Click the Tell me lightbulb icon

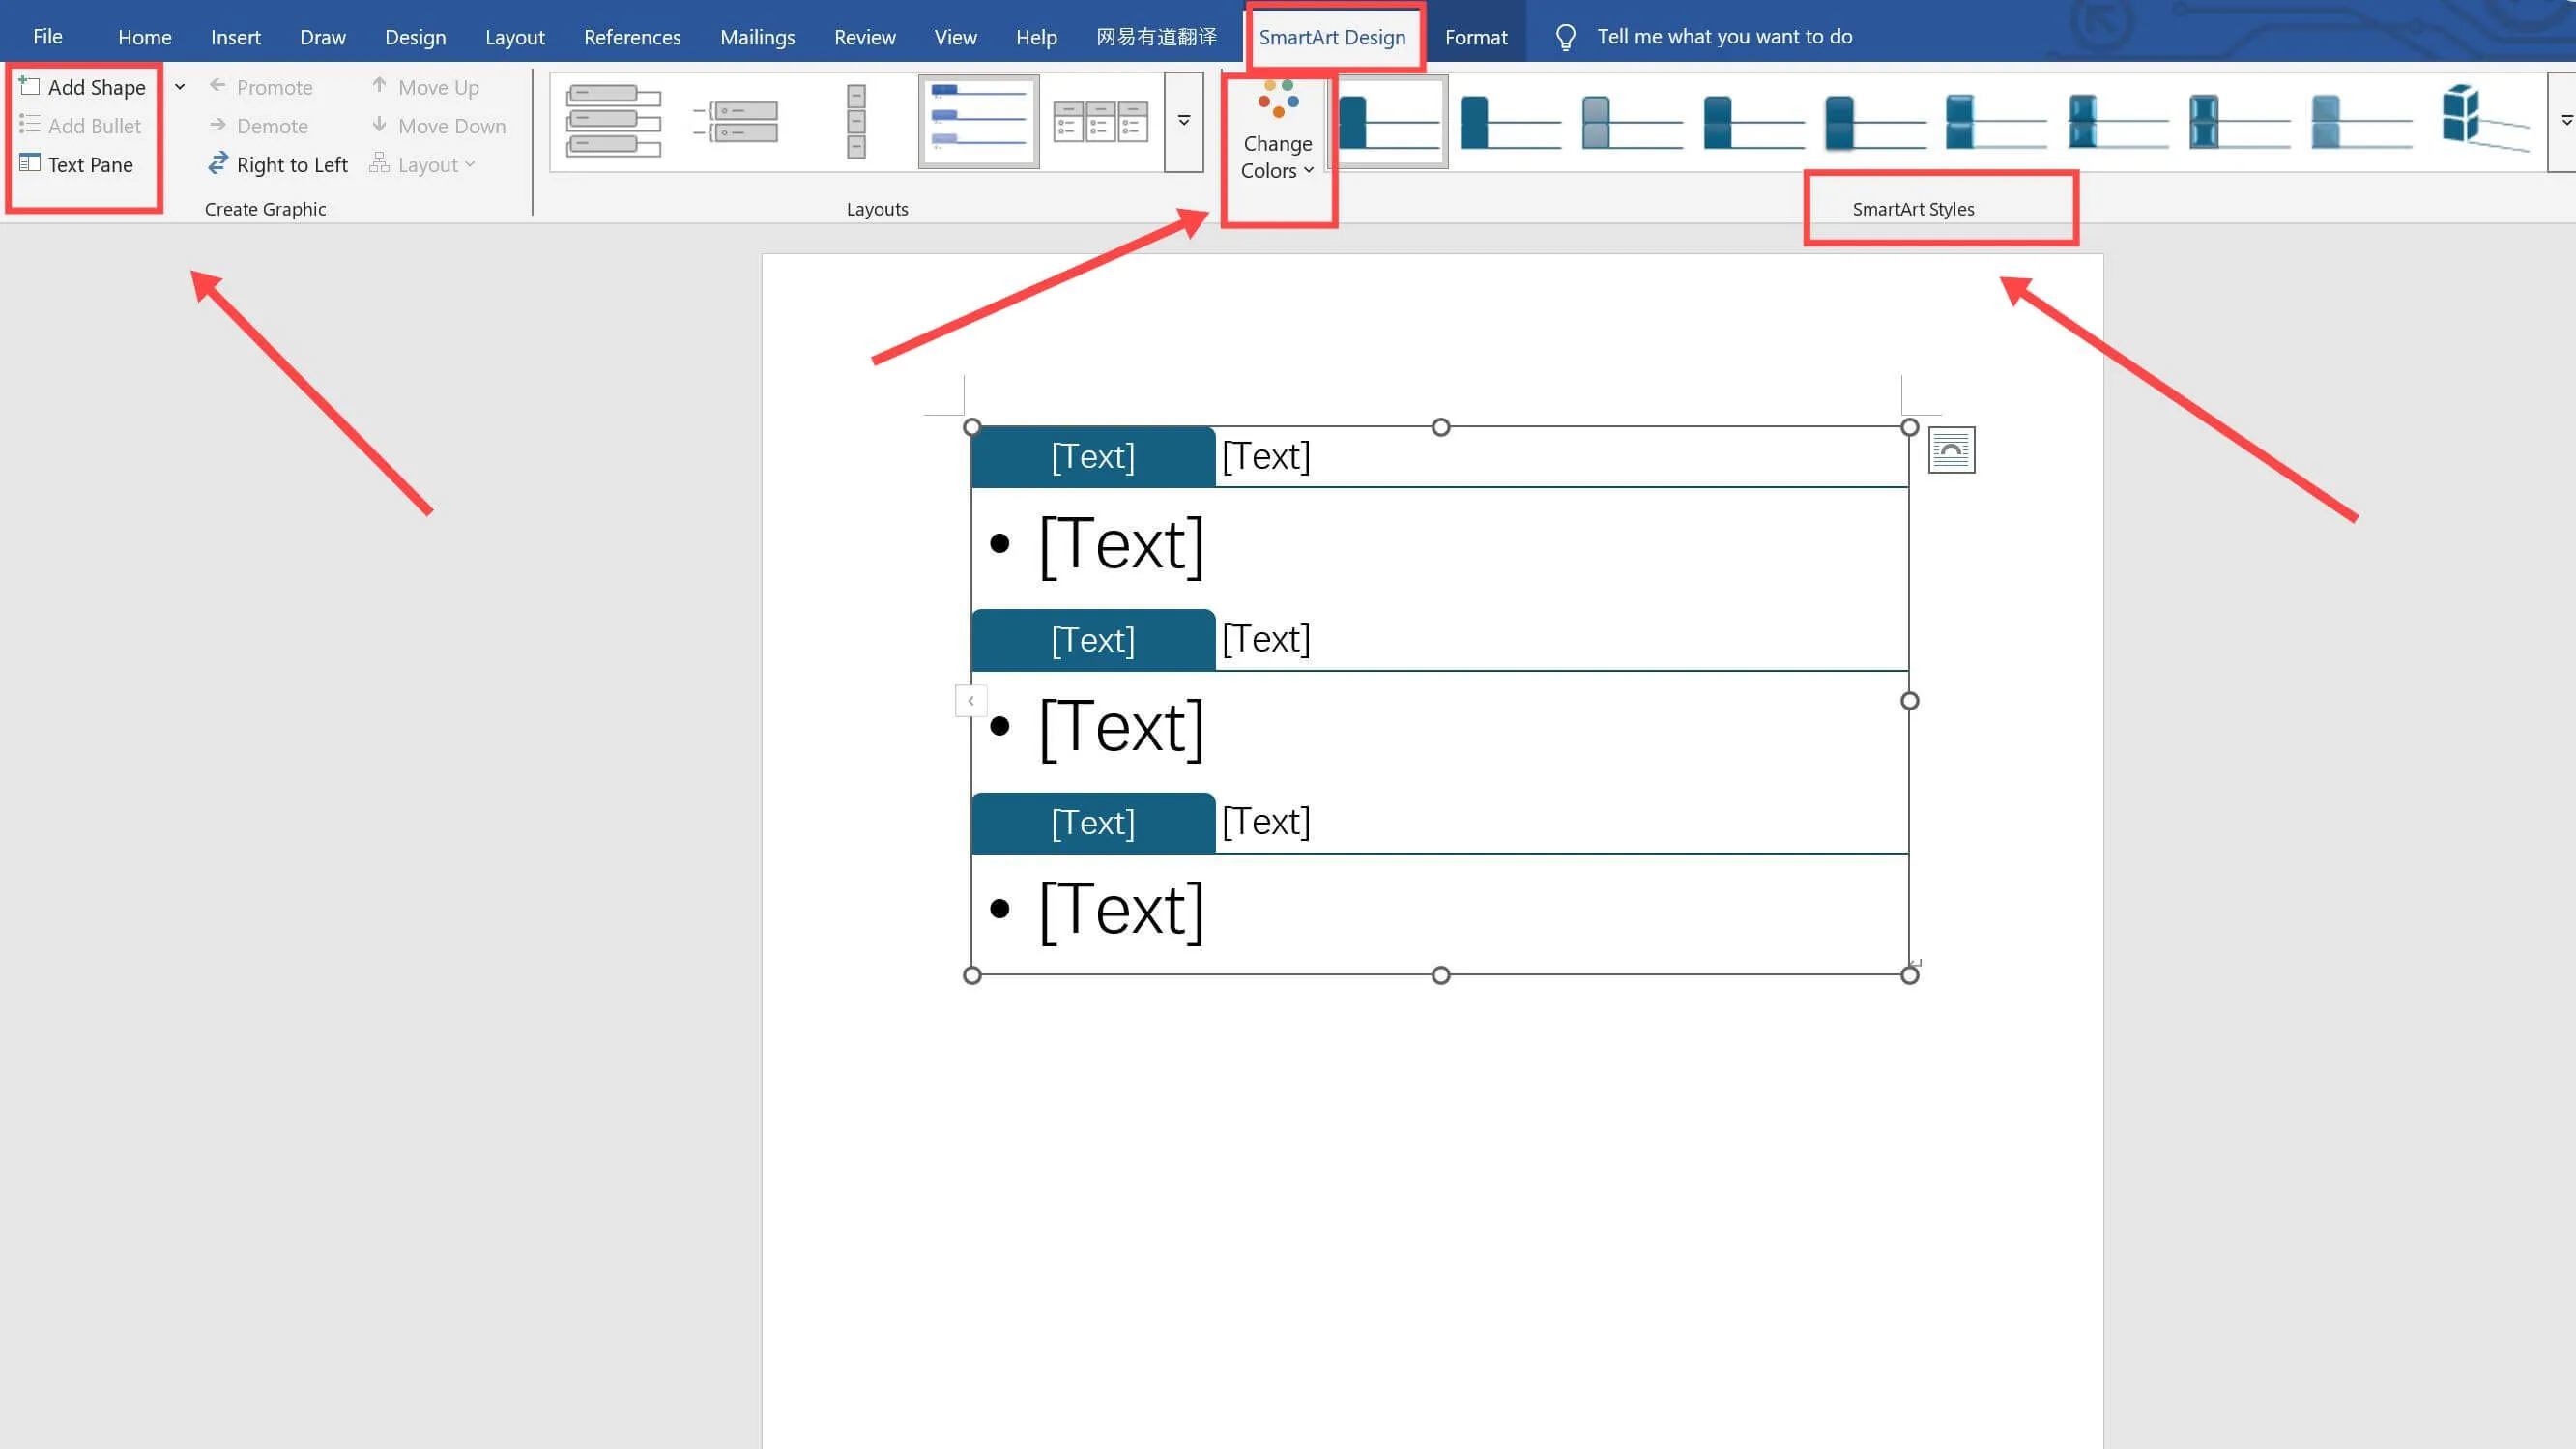point(1565,37)
